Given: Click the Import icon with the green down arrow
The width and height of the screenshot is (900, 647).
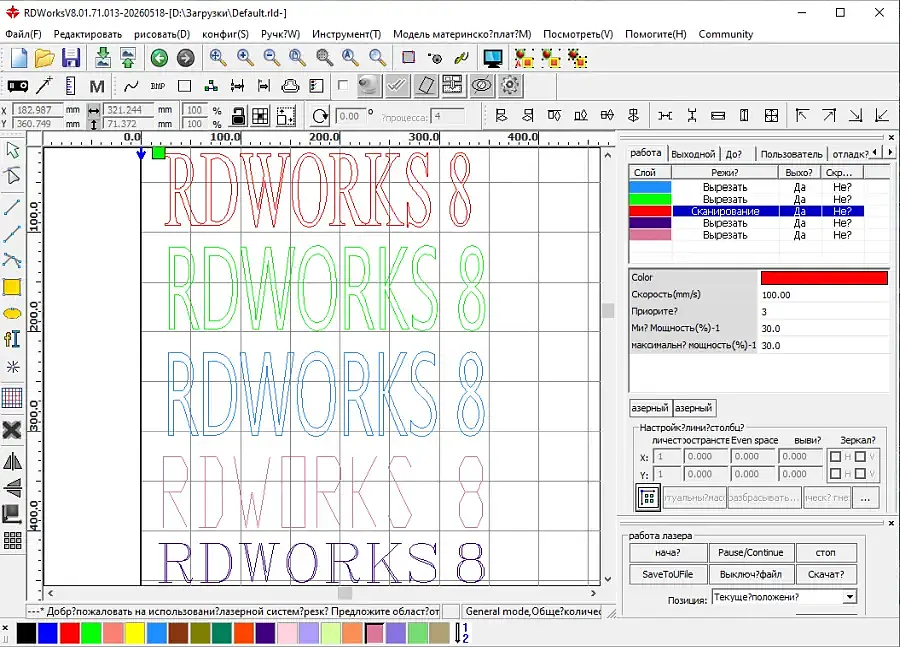Looking at the screenshot, I should click(103, 58).
